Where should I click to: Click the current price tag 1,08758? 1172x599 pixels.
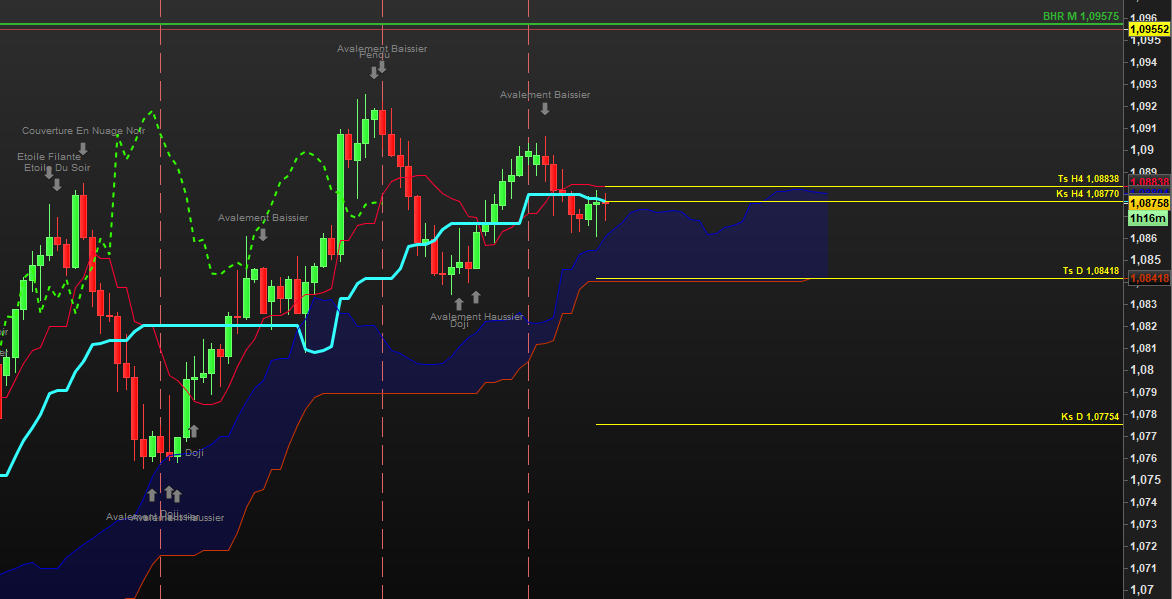pyautogui.click(x=1149, y=202)
